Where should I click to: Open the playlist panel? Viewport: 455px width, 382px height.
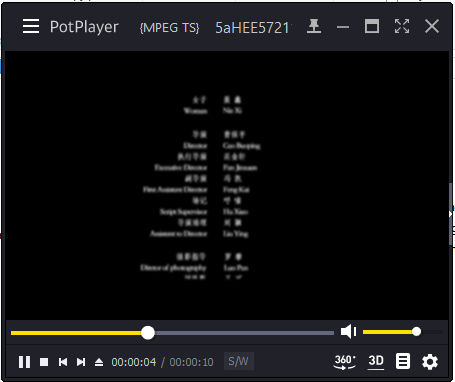(403, 362)
